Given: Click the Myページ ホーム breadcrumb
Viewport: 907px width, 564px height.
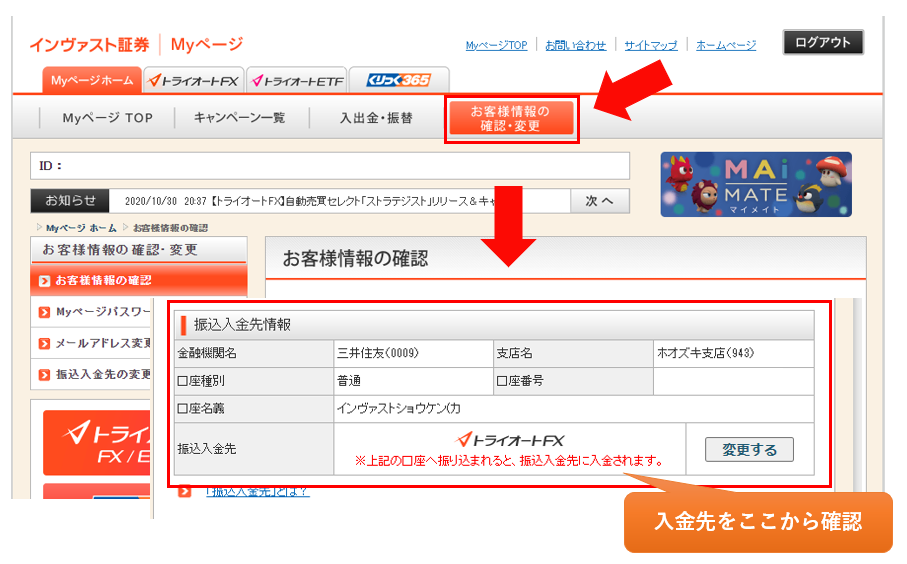Looking at the screenshot, I should [x=81, y=228].
